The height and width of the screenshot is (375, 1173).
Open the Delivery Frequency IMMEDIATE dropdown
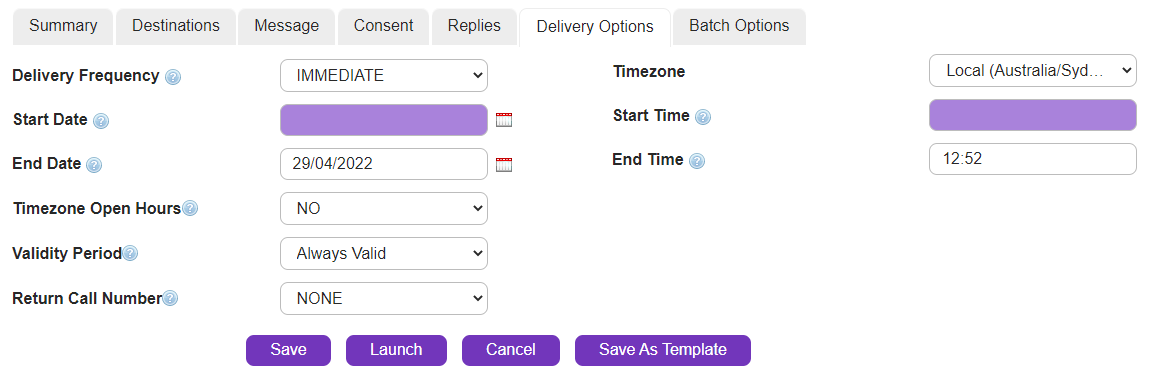point(384,76)
